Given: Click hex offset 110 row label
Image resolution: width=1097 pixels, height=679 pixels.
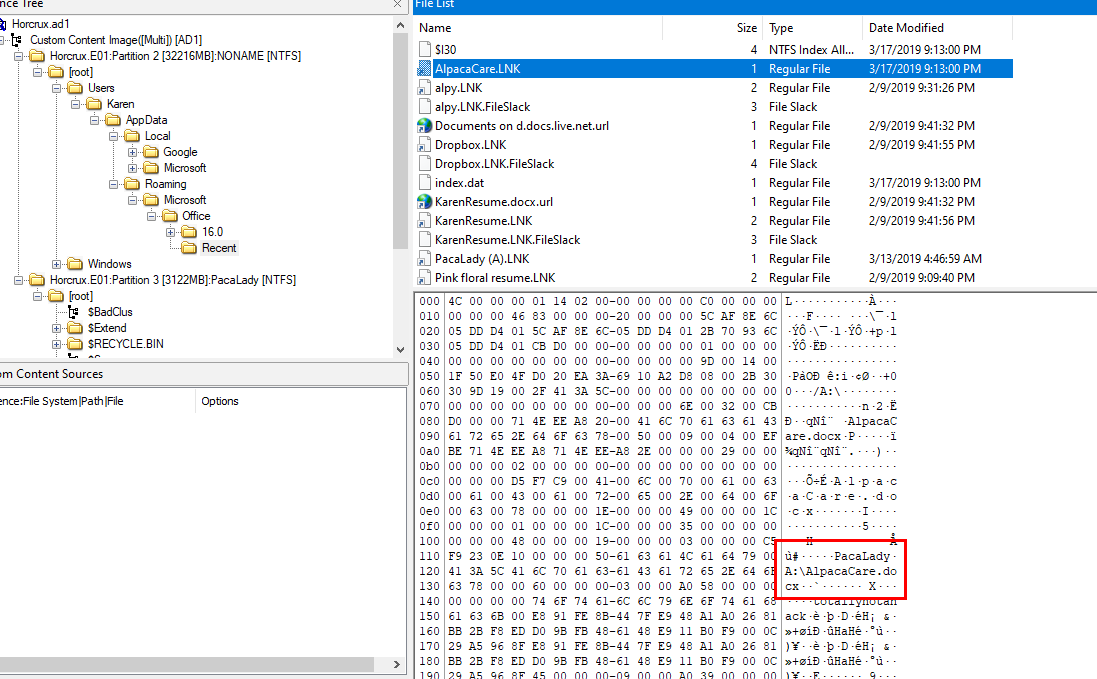Looking at the screenshot, I should (x=430, y=557).
